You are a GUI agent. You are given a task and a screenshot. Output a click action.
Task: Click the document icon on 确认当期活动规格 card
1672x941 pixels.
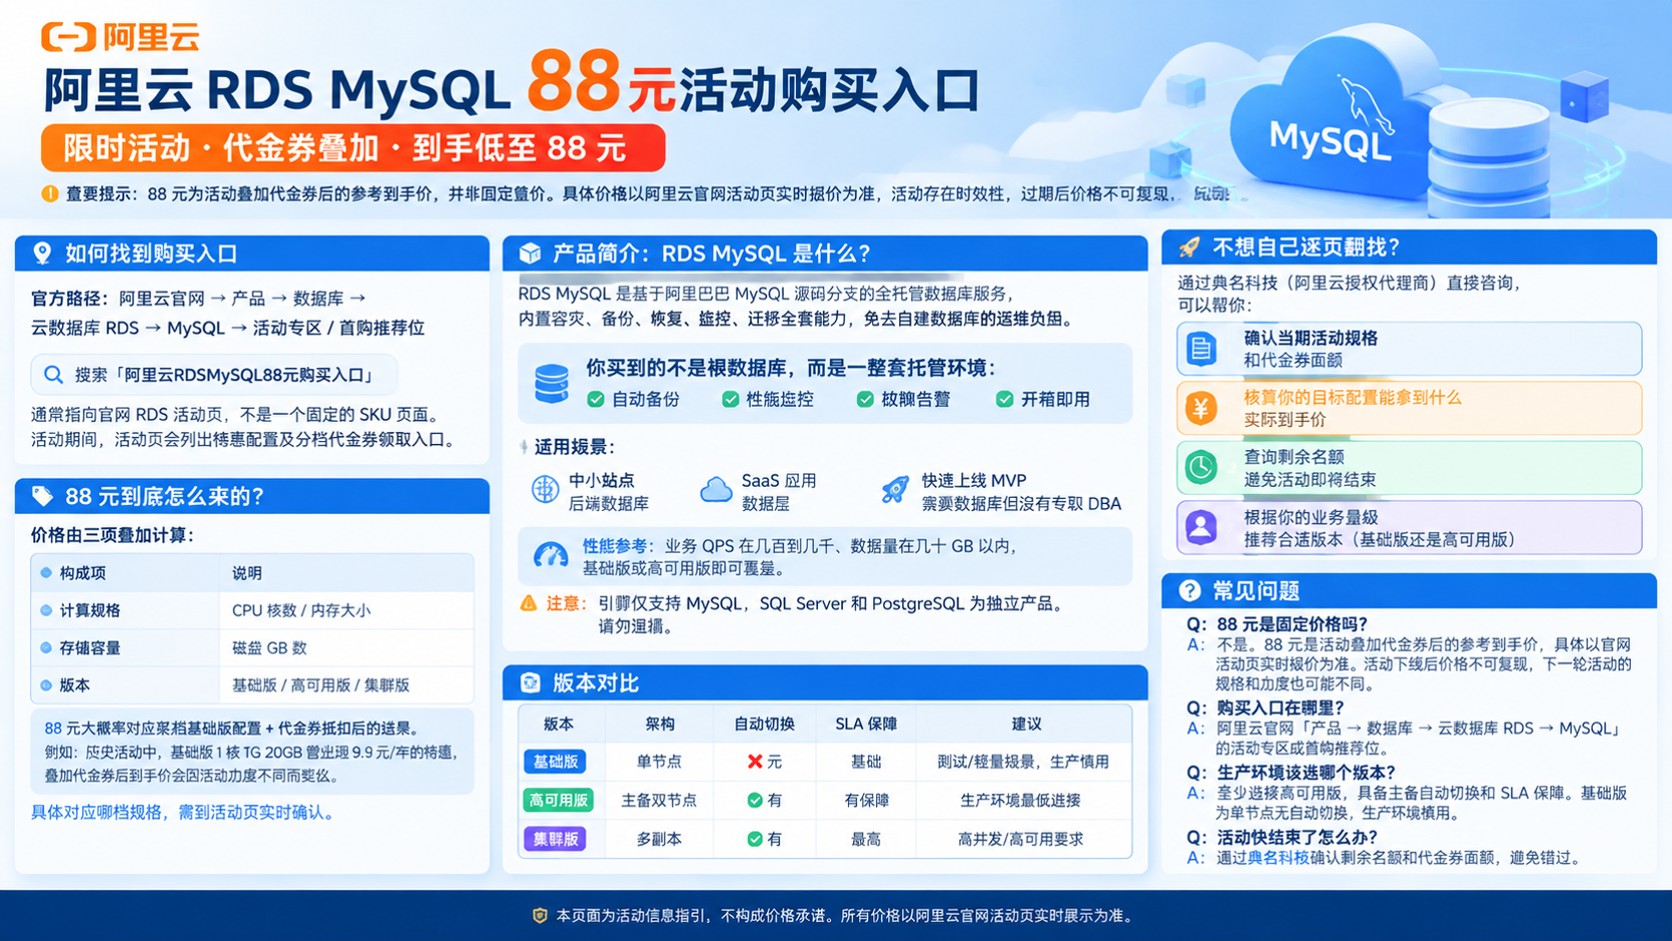[1201, 348]
